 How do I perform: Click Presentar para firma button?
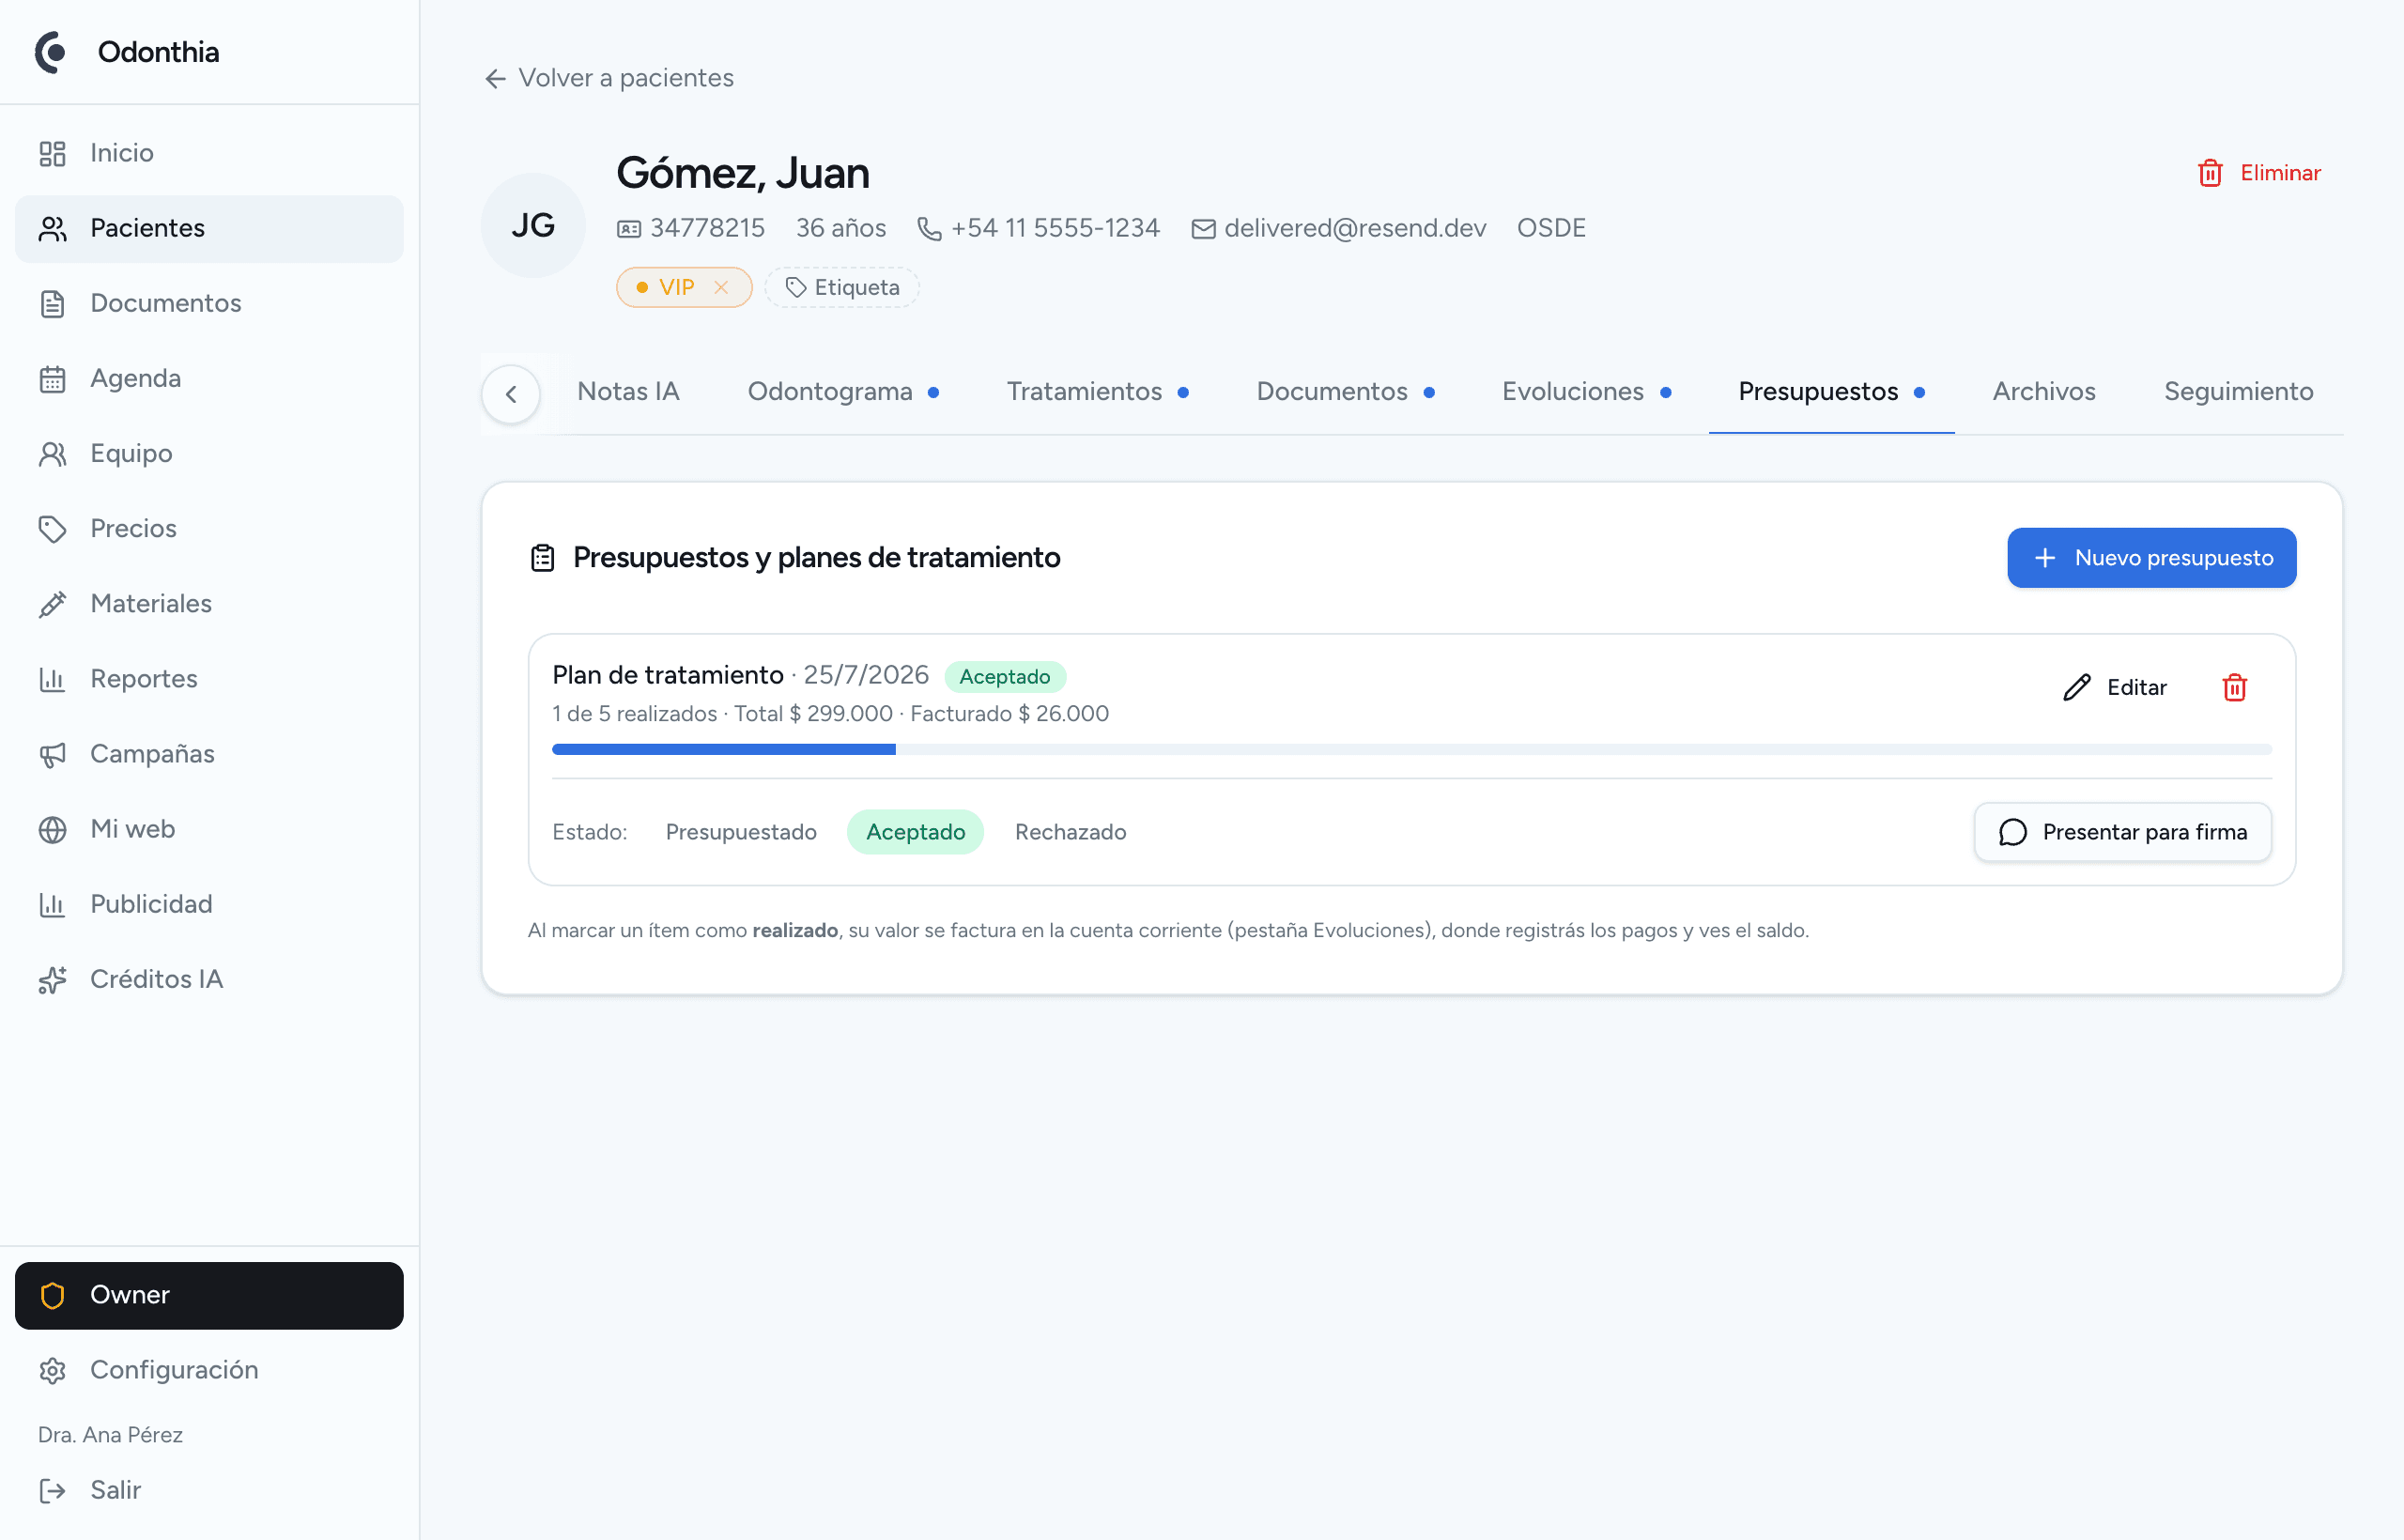(2122, 832)
